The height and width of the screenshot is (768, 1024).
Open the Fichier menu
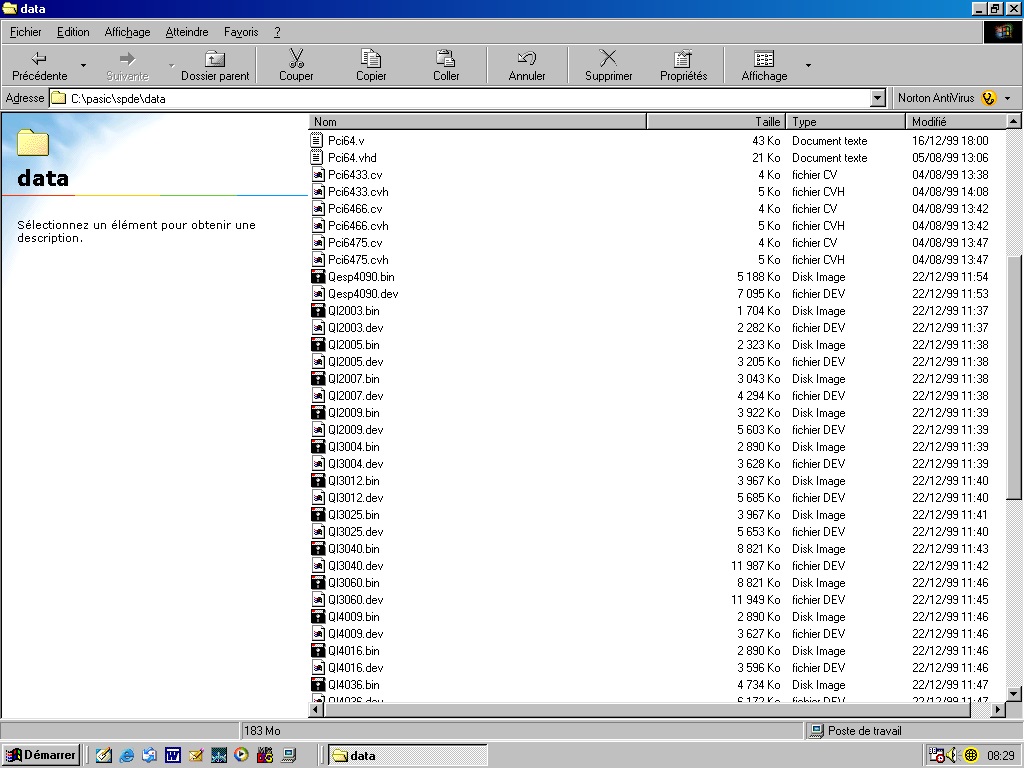[x=26, y=32]
